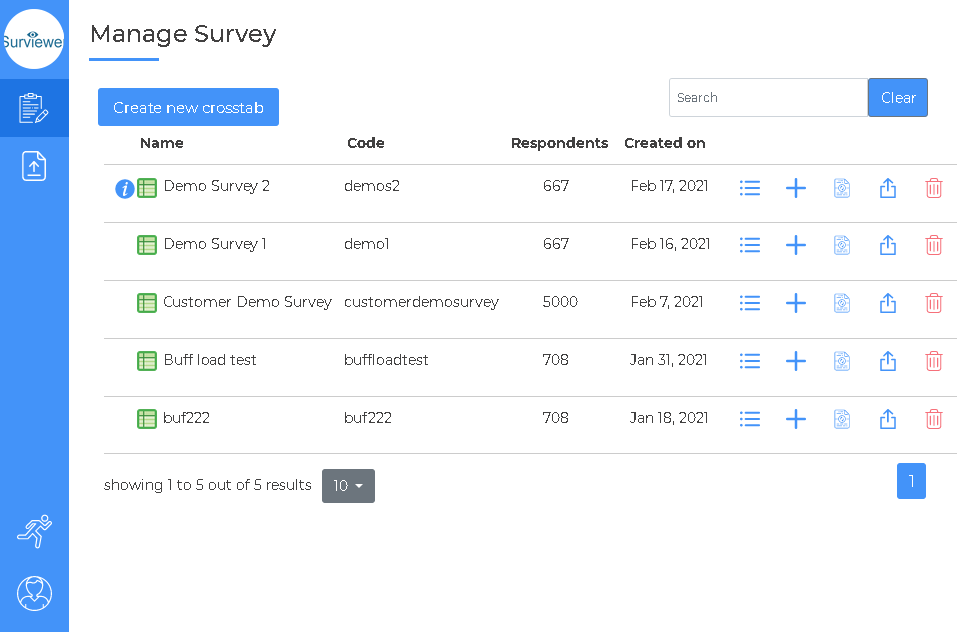The height and width of the screenshot is (632, 957).
Task: Click the spreadsheet icon for Customer Demo Survey
Action: tap(146, 303)
